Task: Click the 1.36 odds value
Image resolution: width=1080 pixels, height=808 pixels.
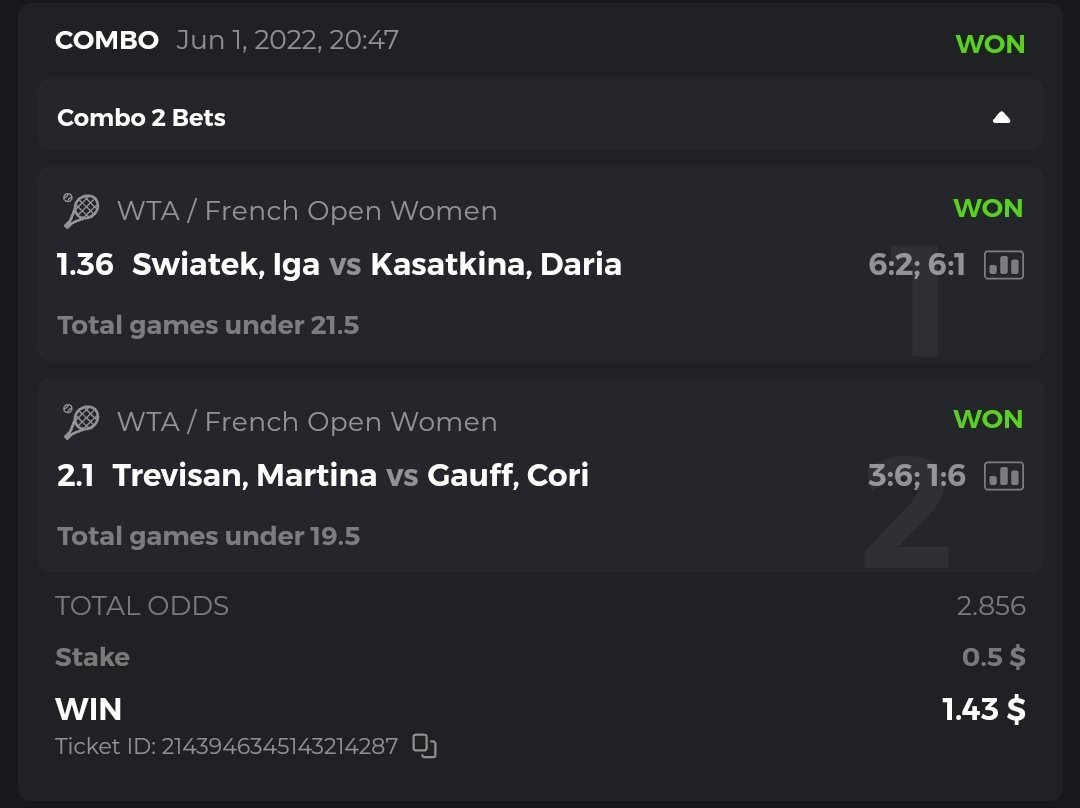Action: point(85,265)
